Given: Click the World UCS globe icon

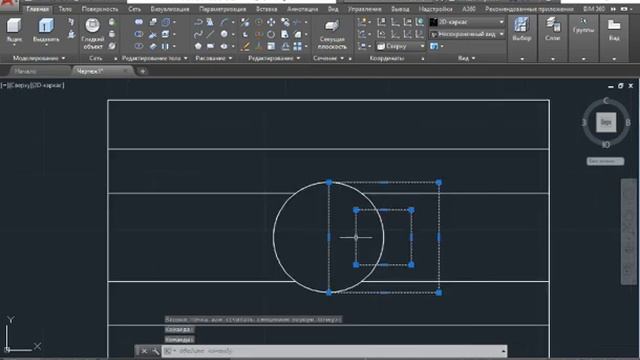Looking at the screenshot, I should pos(420,22).
